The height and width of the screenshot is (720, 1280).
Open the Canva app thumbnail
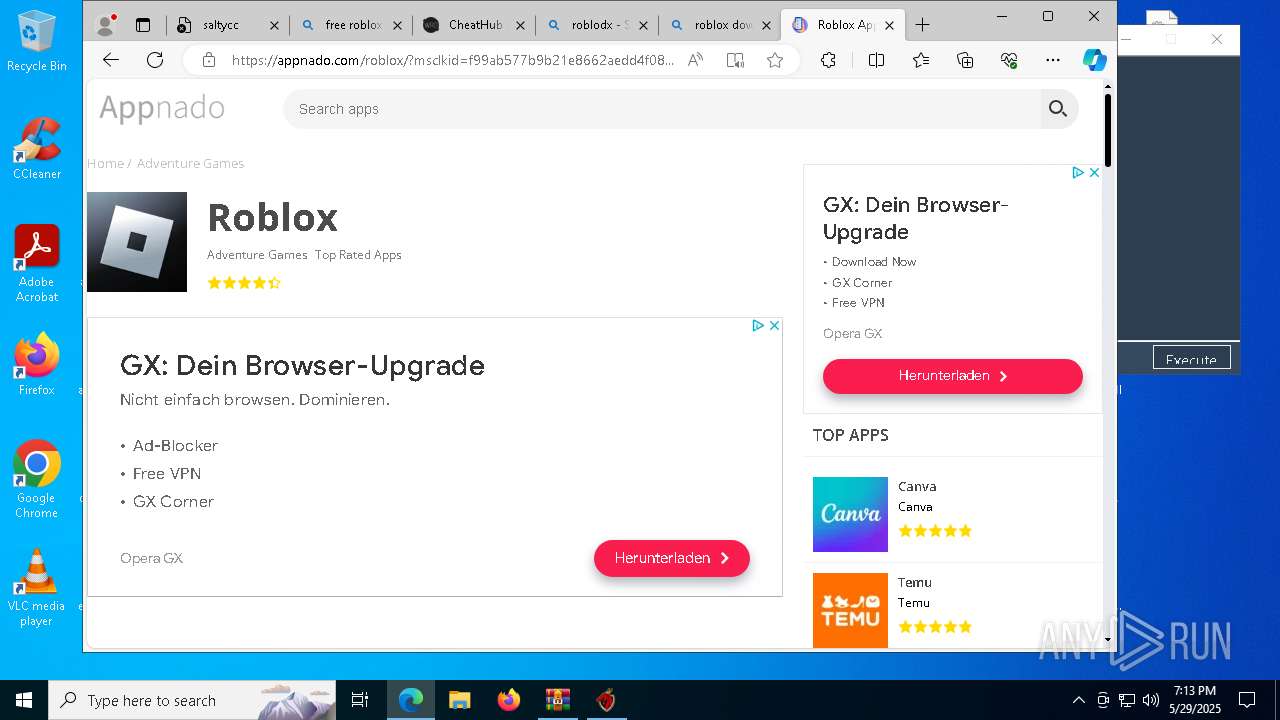coord(850,514)
